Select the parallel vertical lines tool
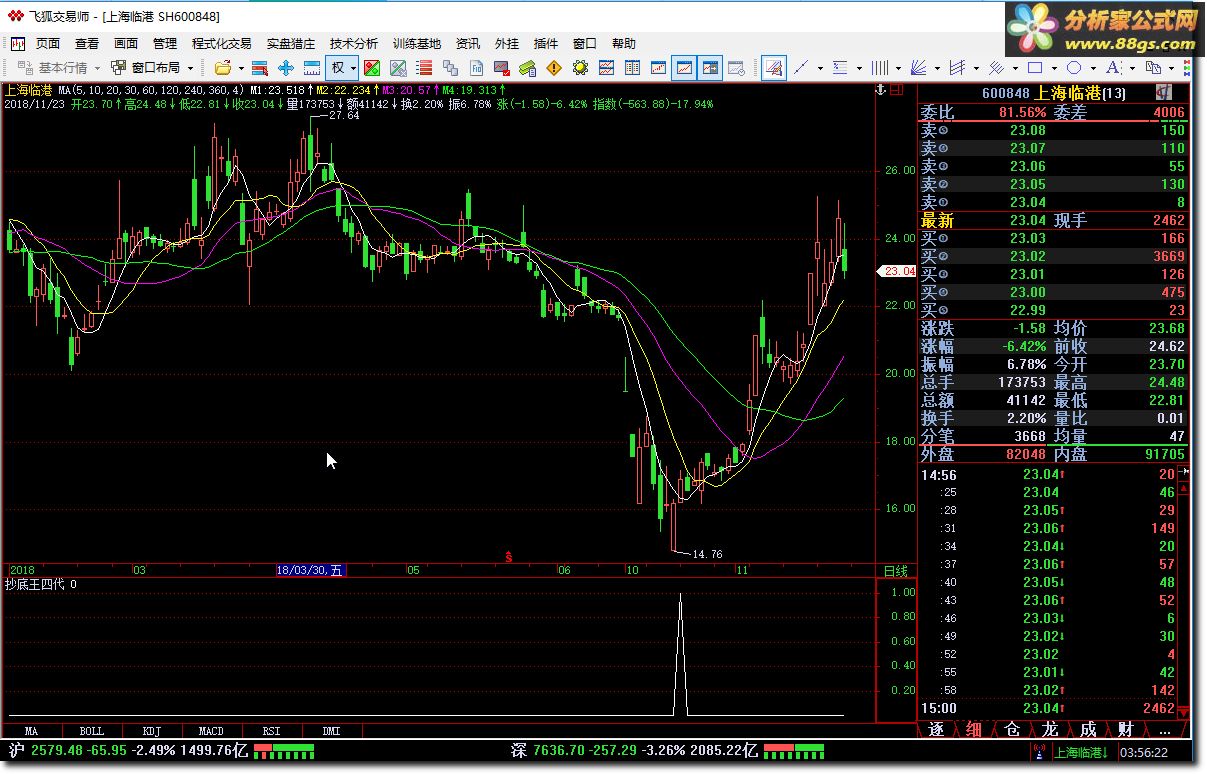This screenshot has height=774, width=1207. pyautogui.click(x=879, y=68)
